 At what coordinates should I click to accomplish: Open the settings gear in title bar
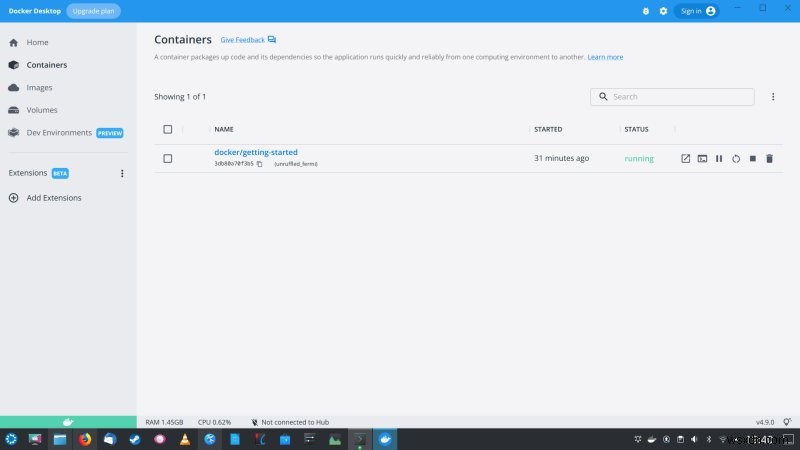[663, 11]
